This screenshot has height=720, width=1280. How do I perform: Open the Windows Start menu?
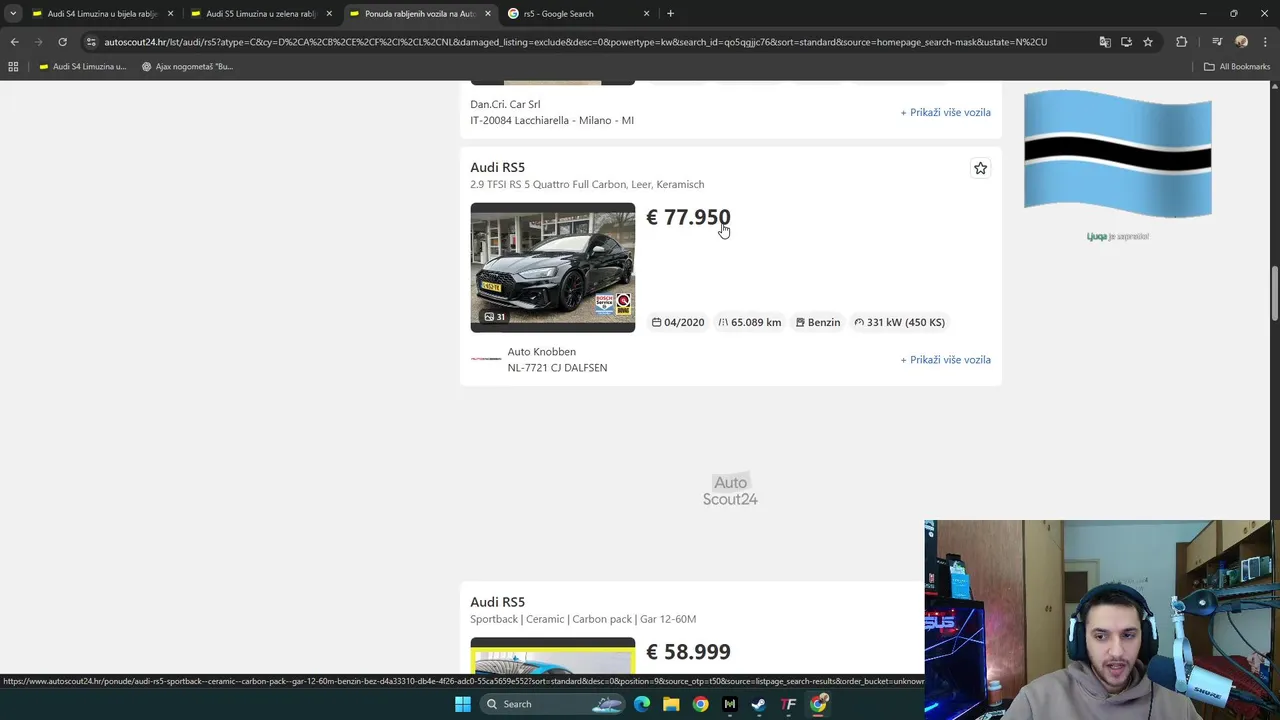pyautogui.click(x=462, y=704)
